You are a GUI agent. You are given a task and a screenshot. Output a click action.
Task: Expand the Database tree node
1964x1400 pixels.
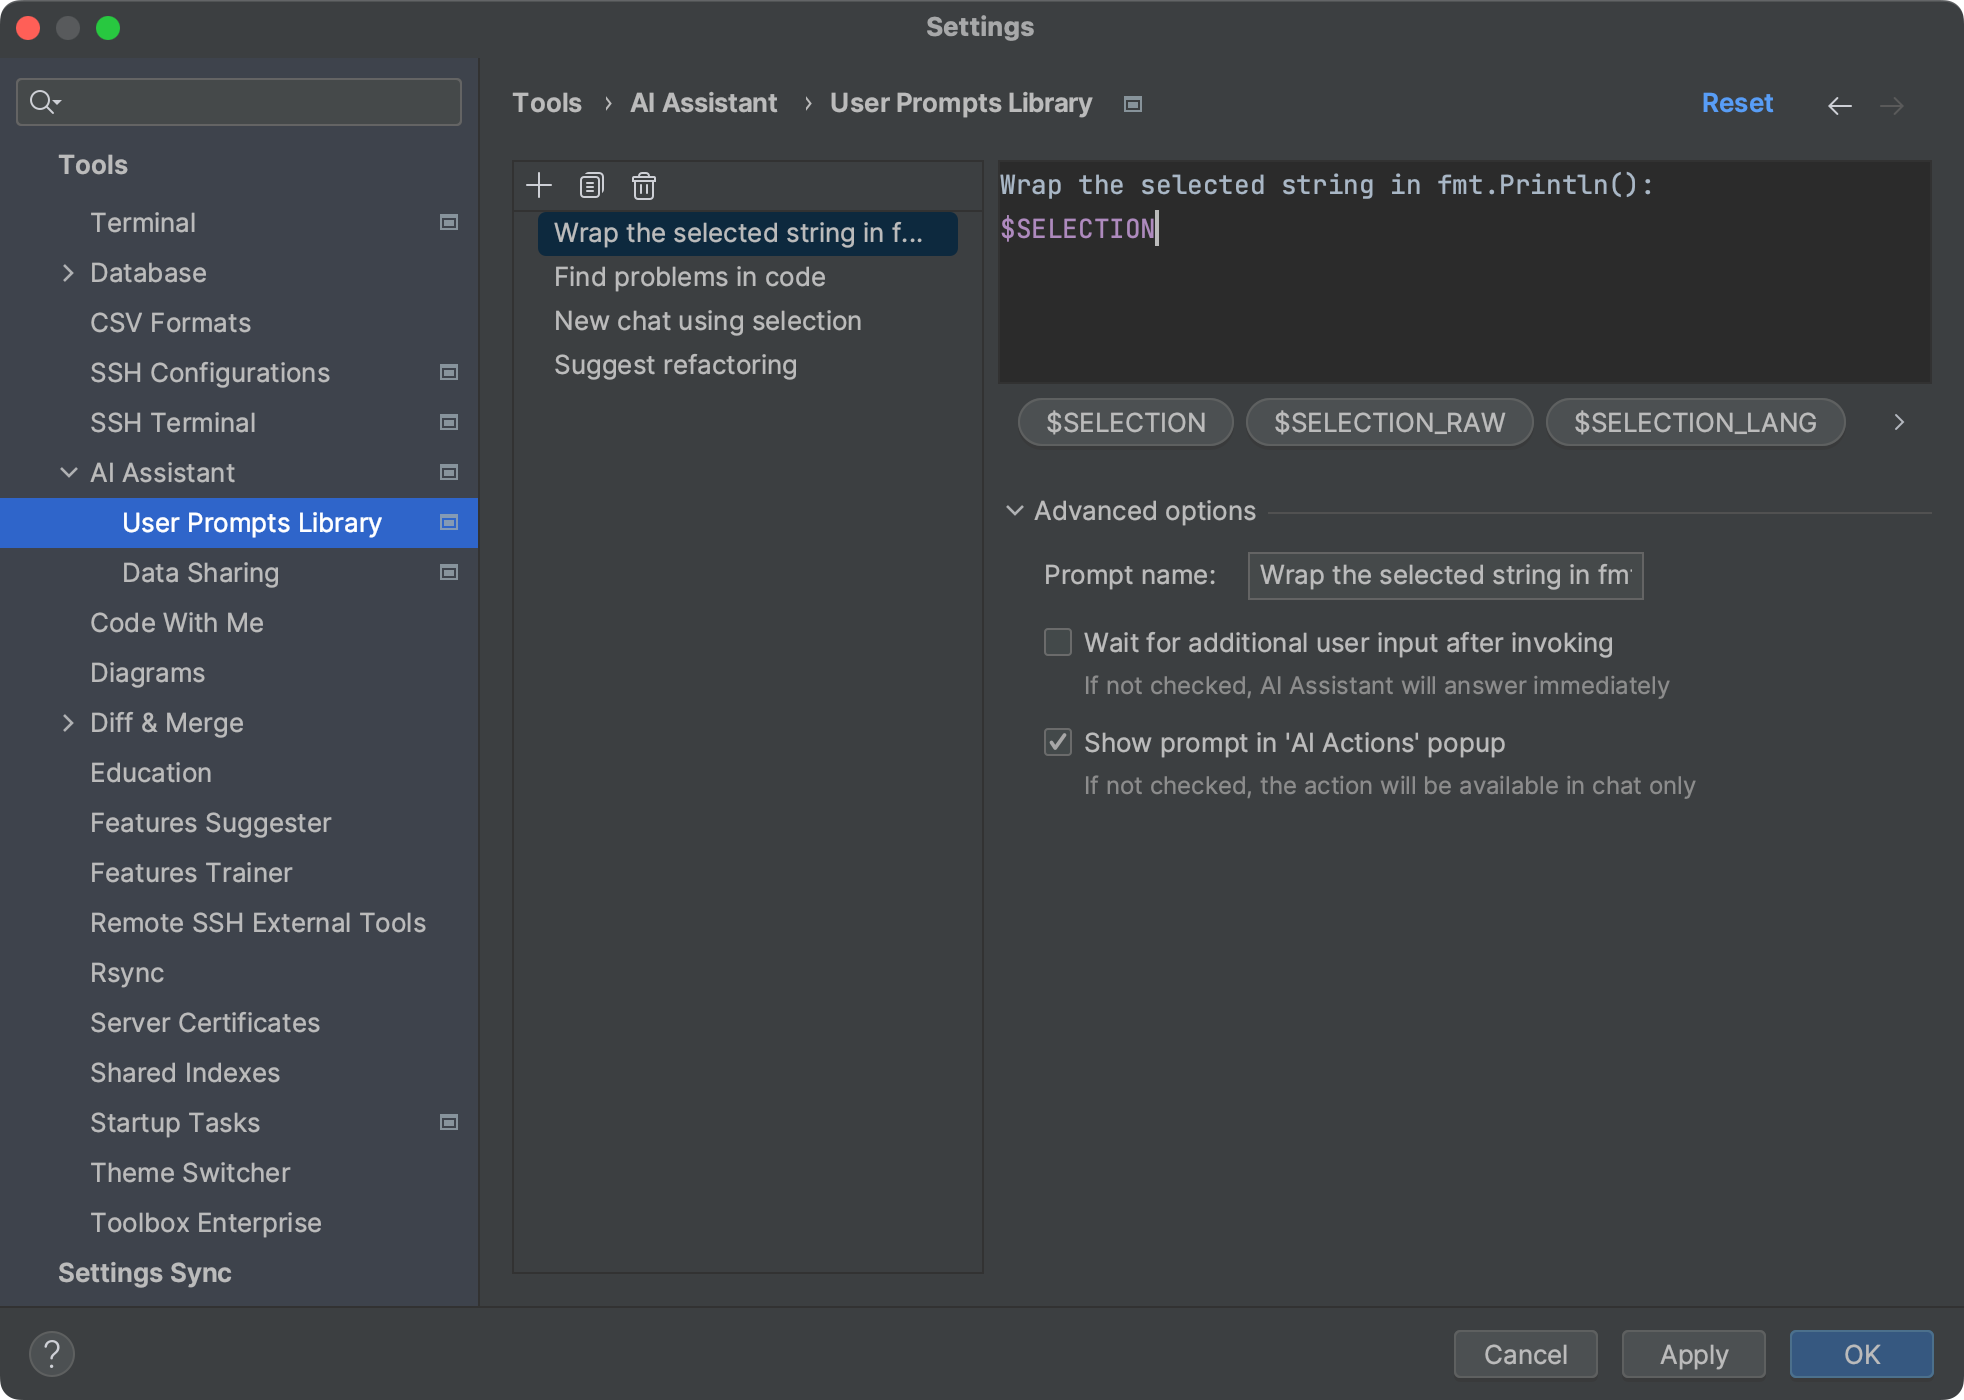(x=68, y=273)
